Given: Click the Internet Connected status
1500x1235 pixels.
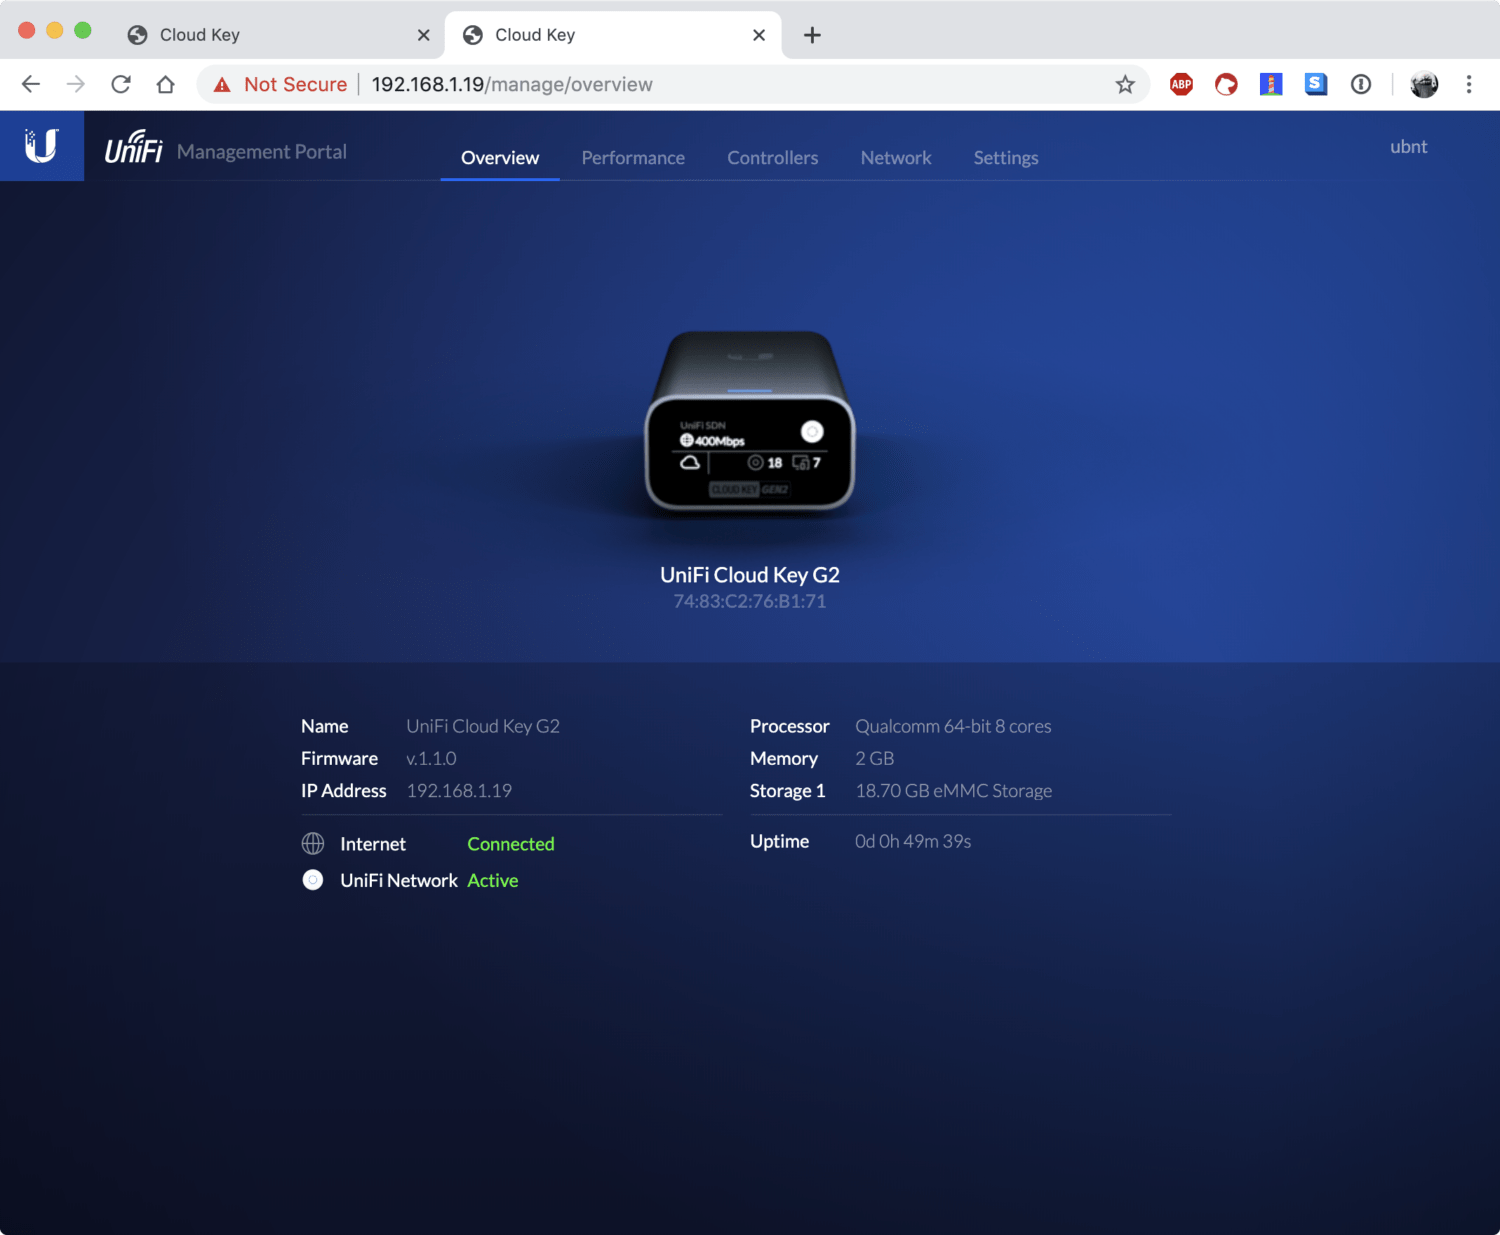Looking at the screenshot, I should tap(511, 844).
